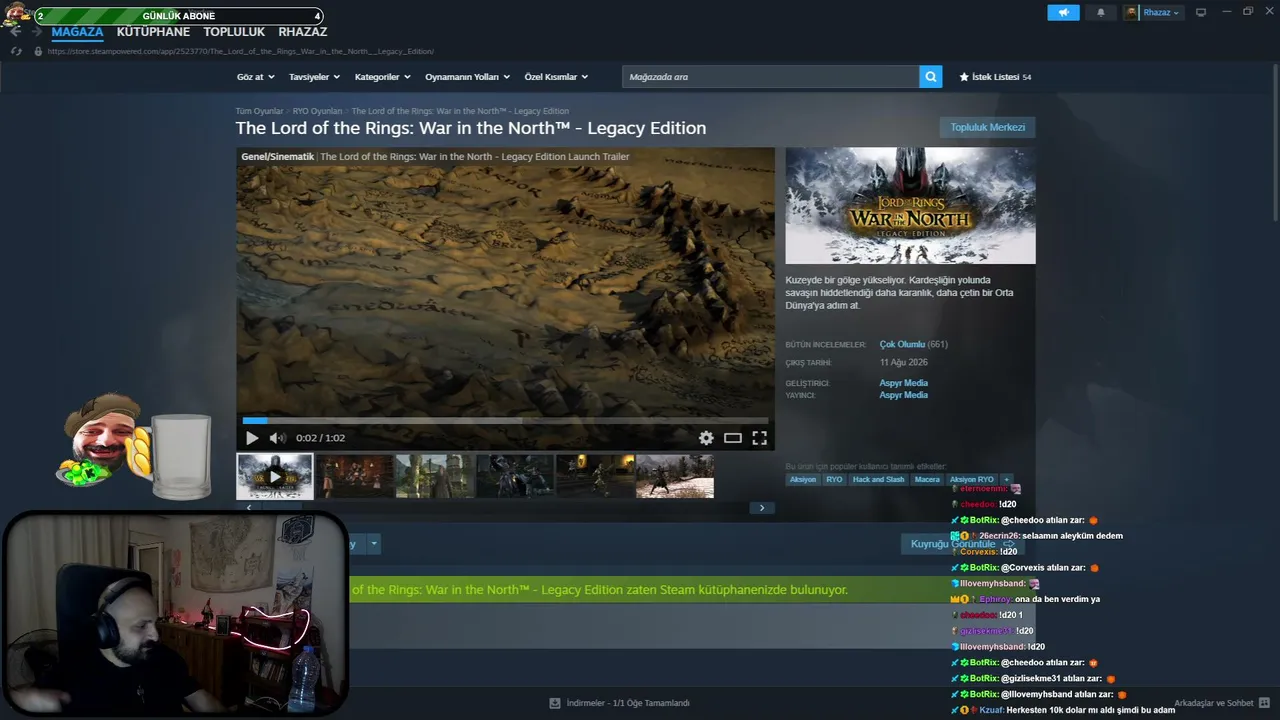Viewport: 1280px width, 720px height.
Task: Open the Topluluk Merkezi button
Action: click(x=988, y=127)
